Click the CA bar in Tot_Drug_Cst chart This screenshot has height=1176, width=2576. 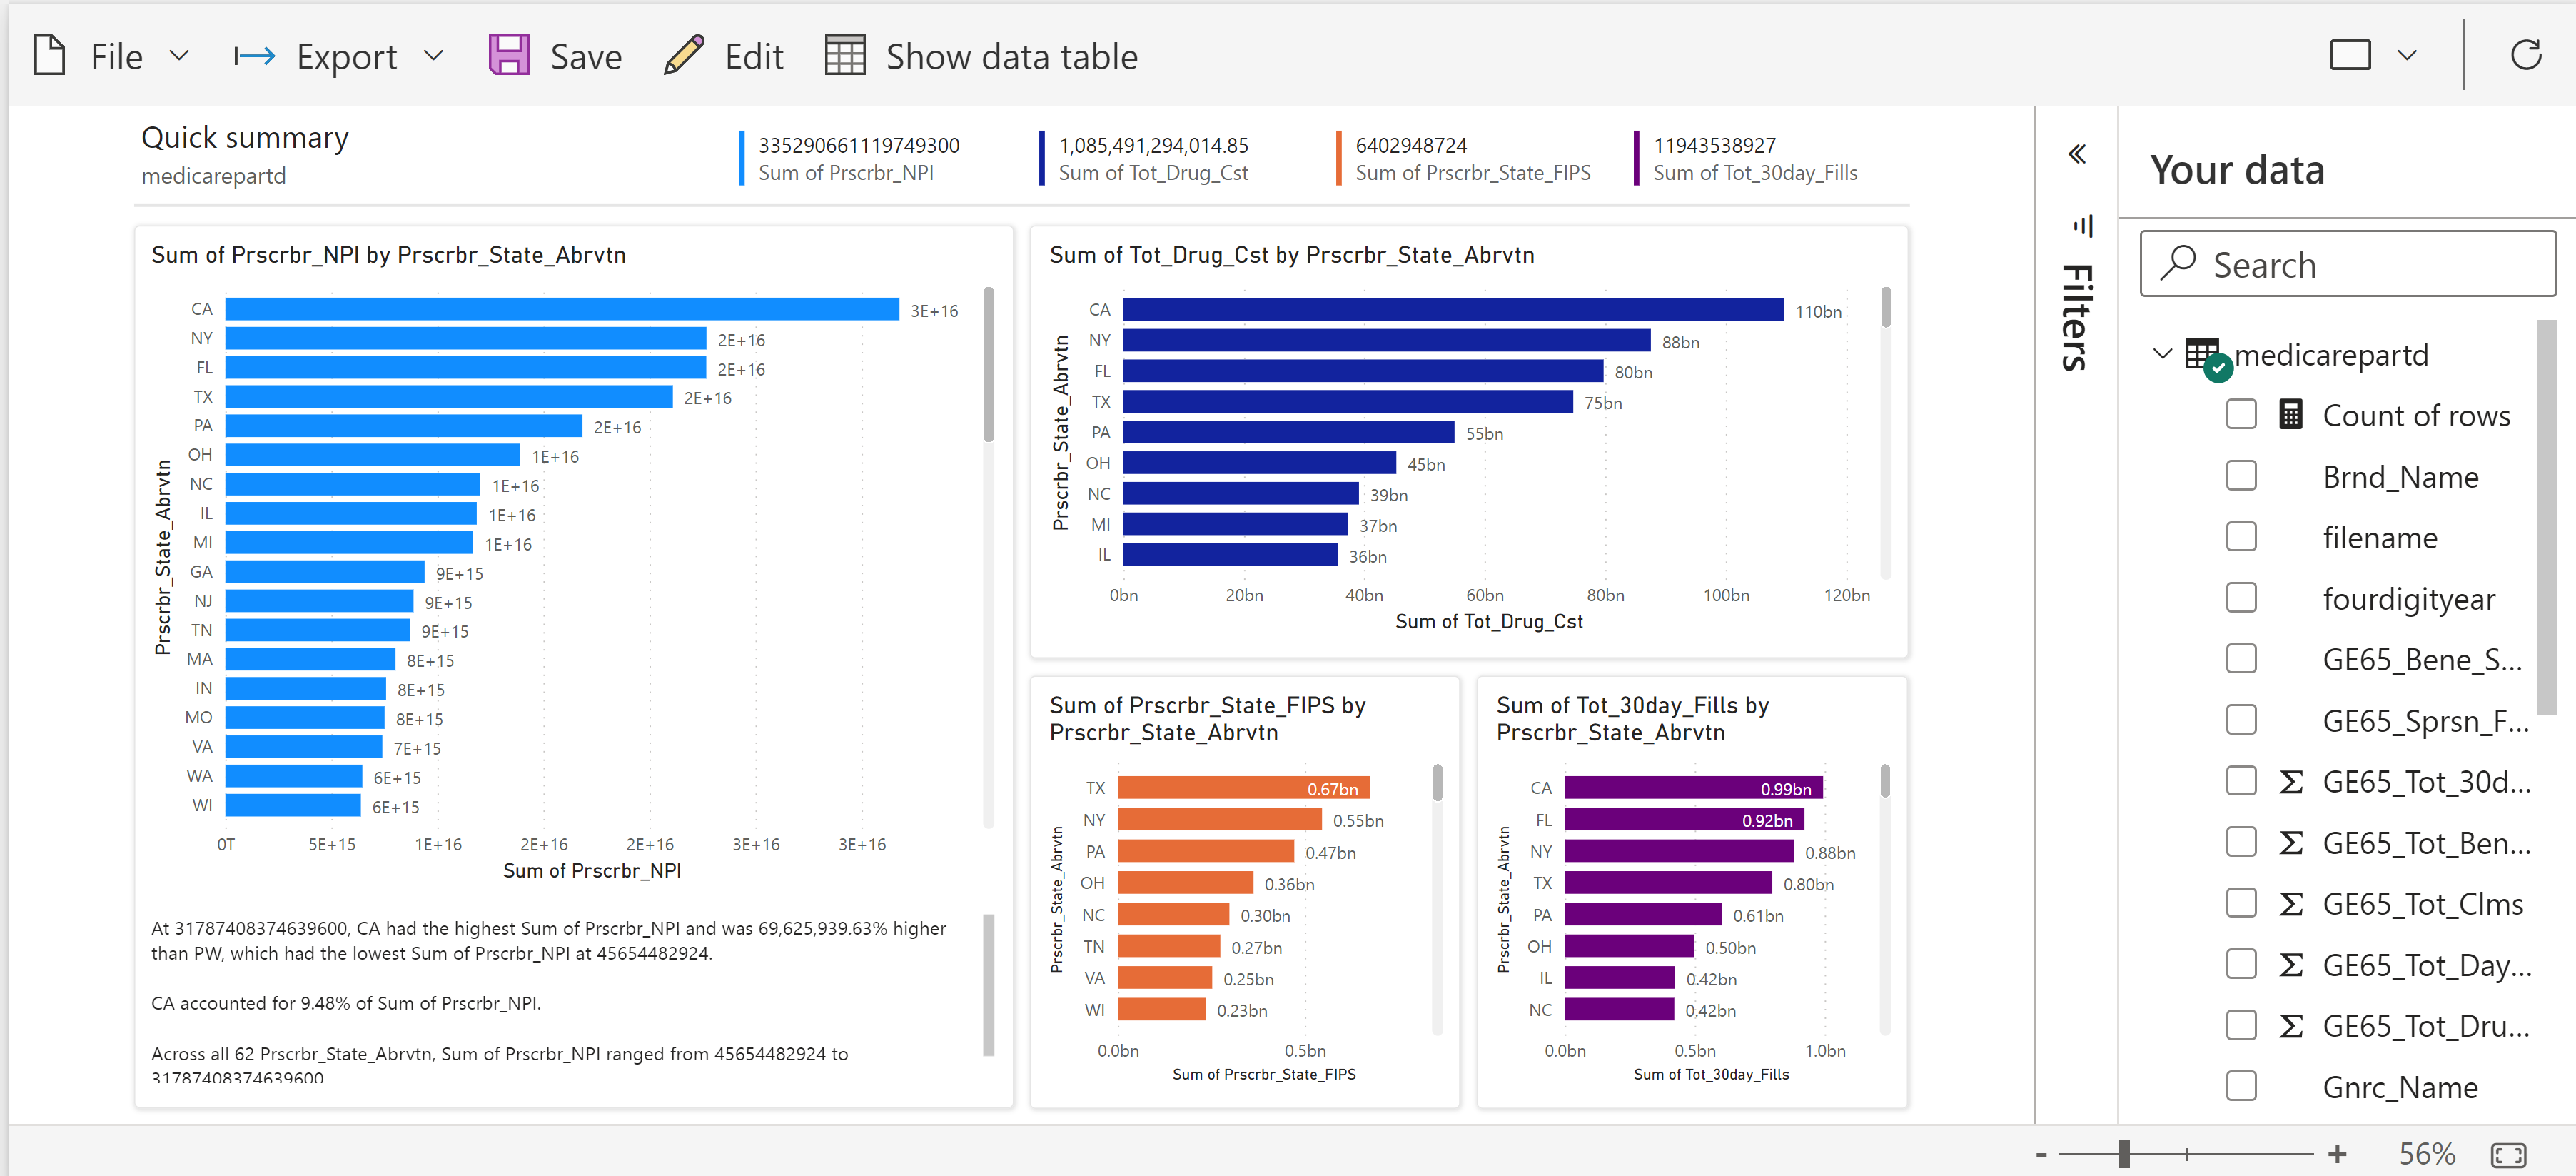pyautogui.click(x=1453, y=310)
